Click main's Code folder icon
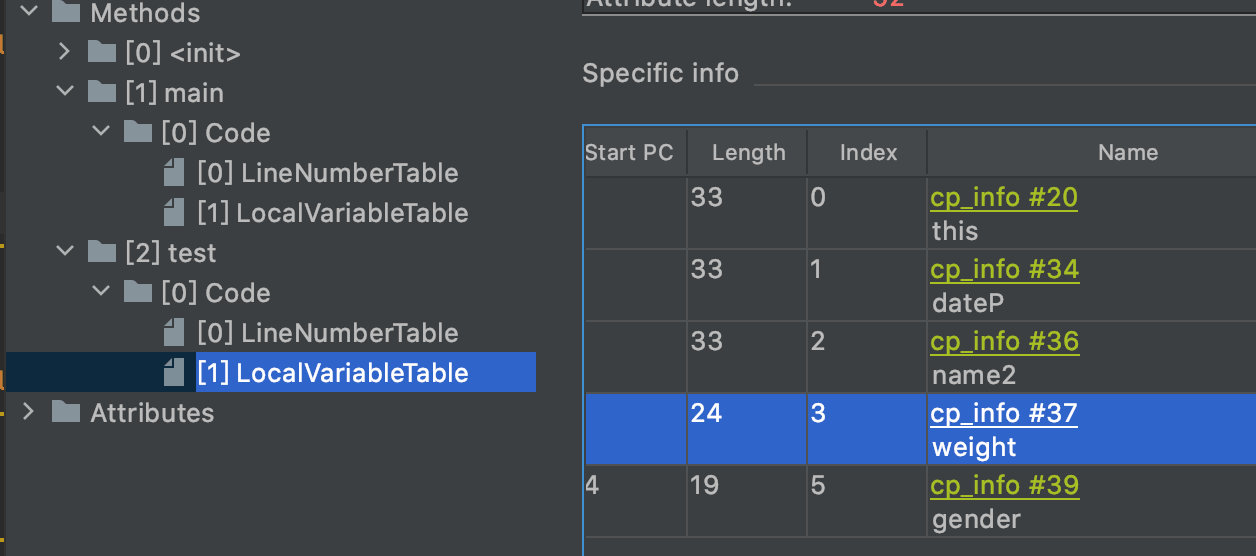Screen dimensions: 1256x556 138,132
